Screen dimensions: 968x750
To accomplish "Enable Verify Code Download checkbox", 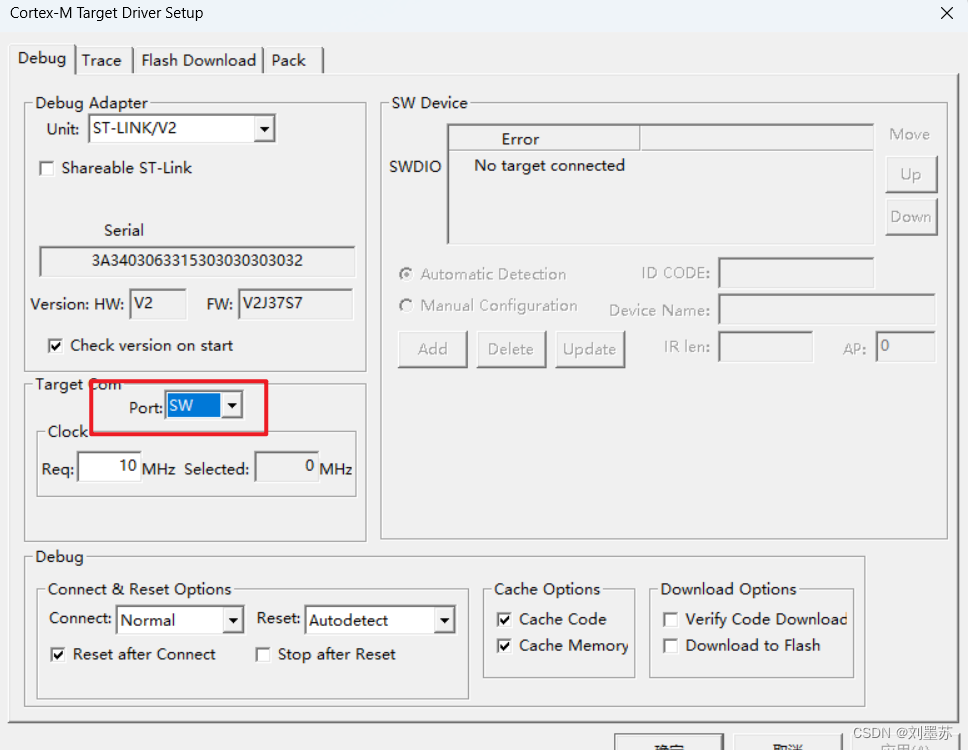I will [x=670, y=620].
